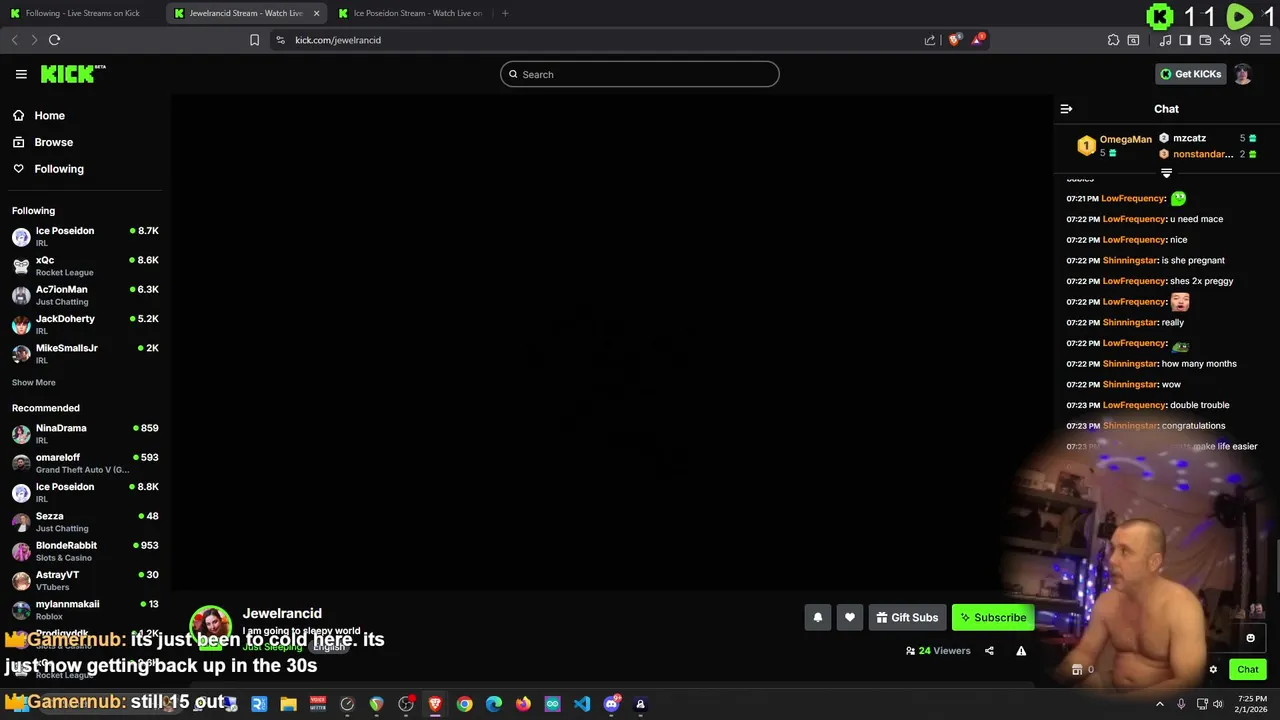
Task: Open JackDoherty channel in sidebar
Action: click(85, 324)
